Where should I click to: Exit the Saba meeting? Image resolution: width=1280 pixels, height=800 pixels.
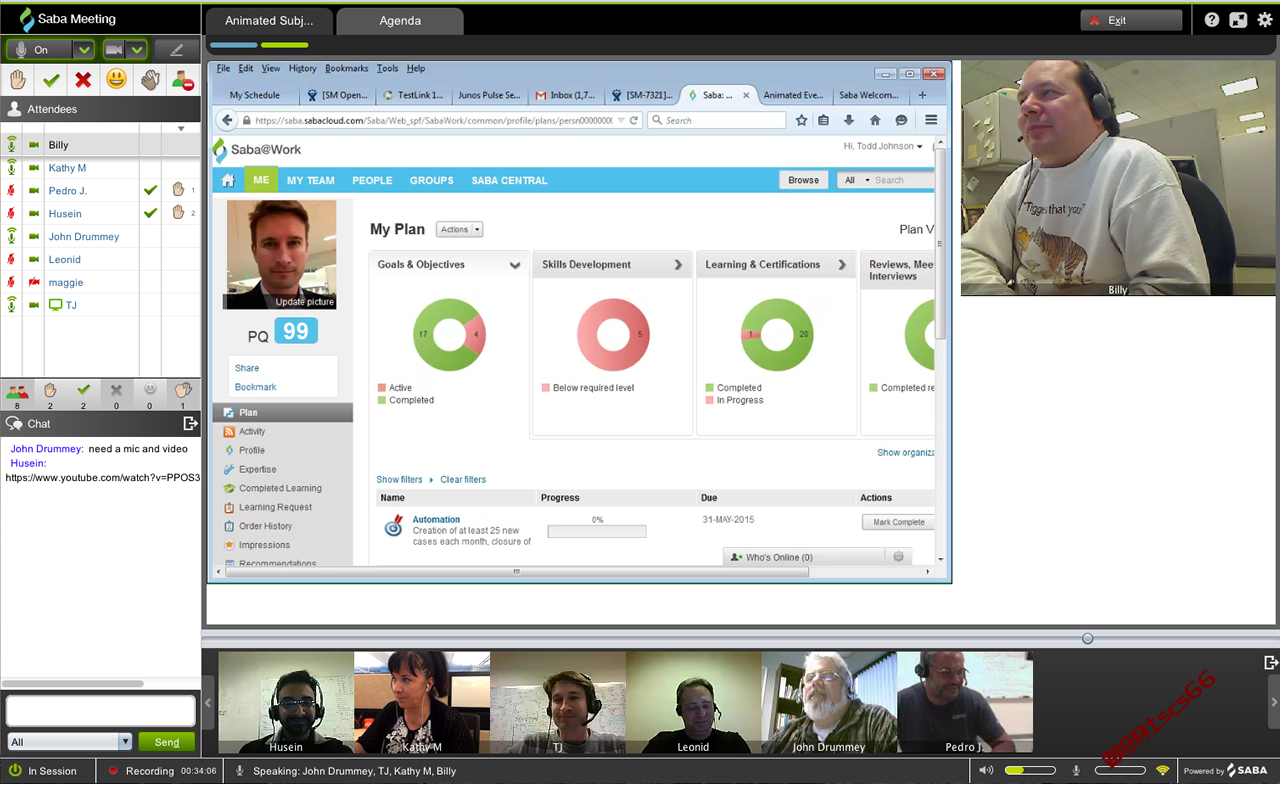pyautogui.click(x=1131, y=20)
